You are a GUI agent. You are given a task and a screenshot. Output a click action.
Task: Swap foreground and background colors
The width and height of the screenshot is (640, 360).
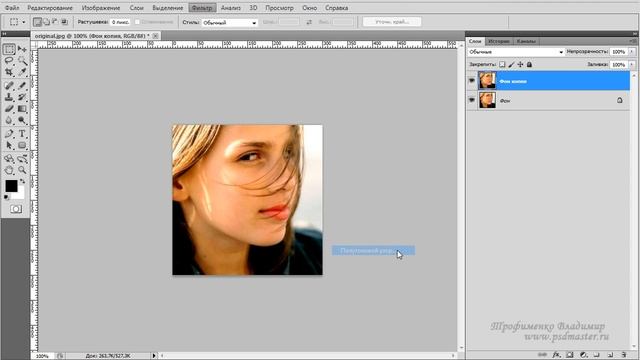22,181
